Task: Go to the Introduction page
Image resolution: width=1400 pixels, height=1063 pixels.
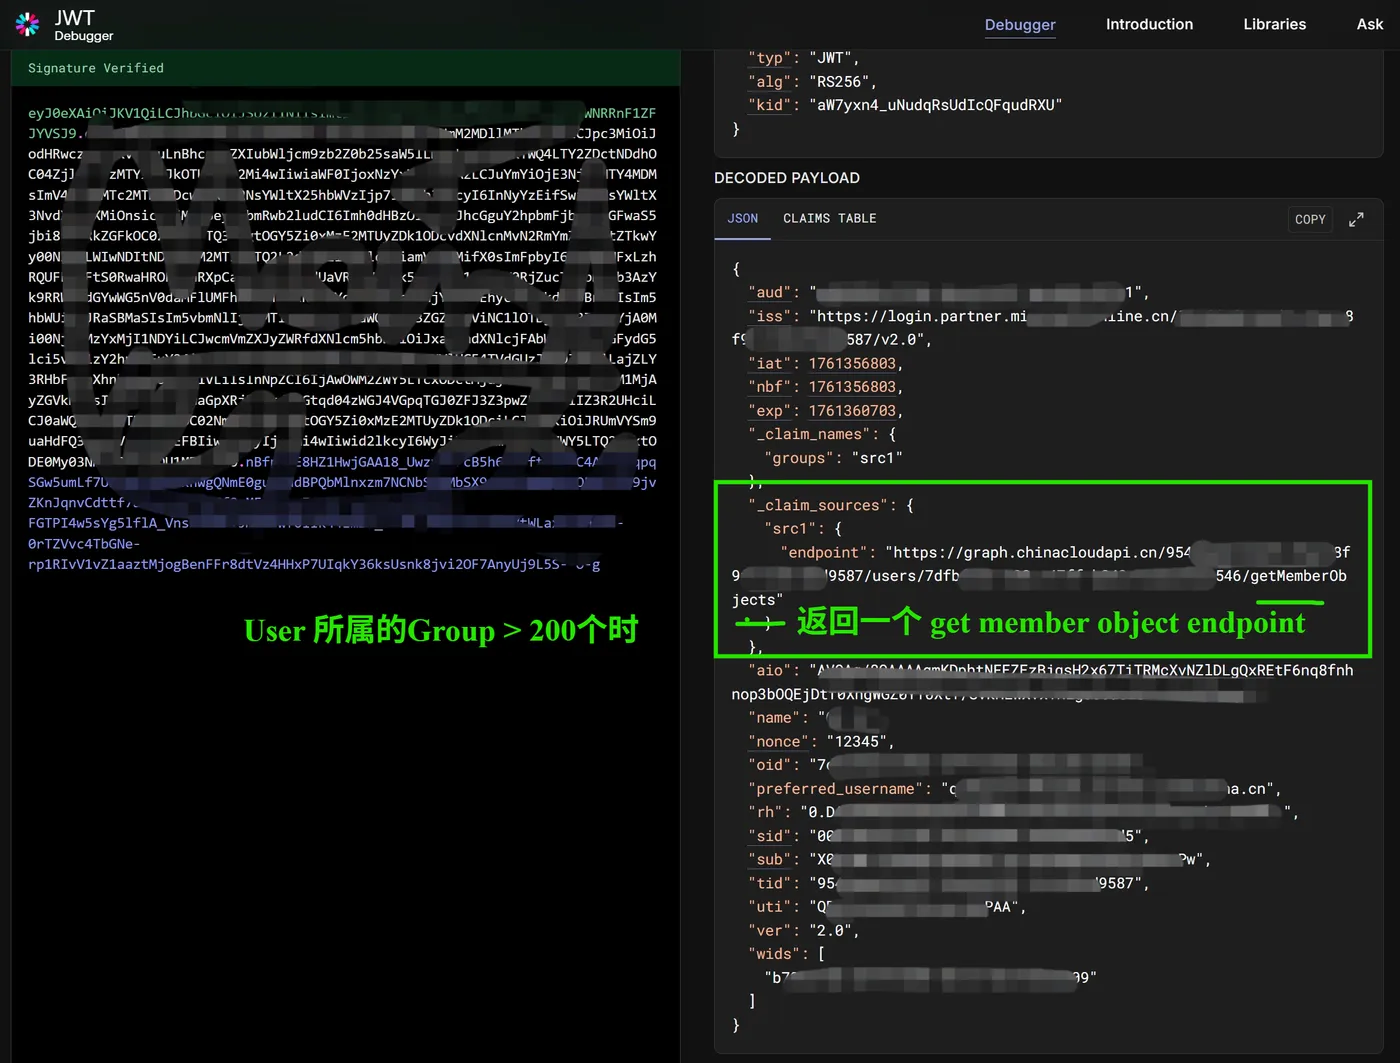Action: [1149, 24]
